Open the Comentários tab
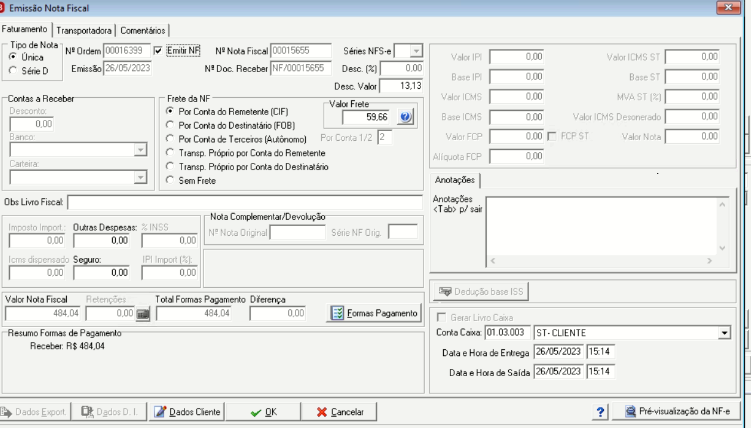 143,31
